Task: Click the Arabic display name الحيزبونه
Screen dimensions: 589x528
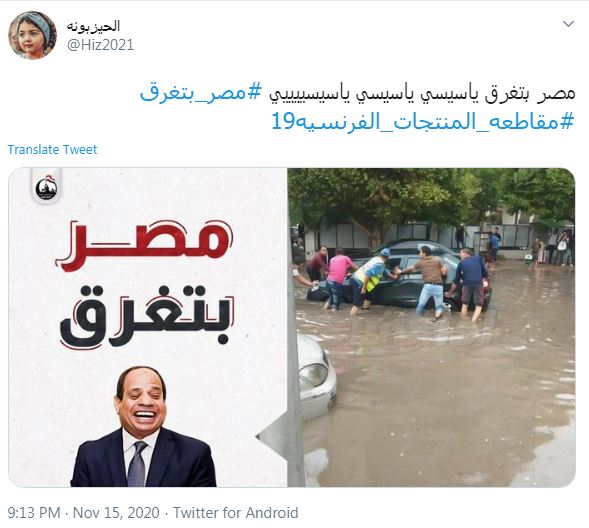Action: point(93,26)
